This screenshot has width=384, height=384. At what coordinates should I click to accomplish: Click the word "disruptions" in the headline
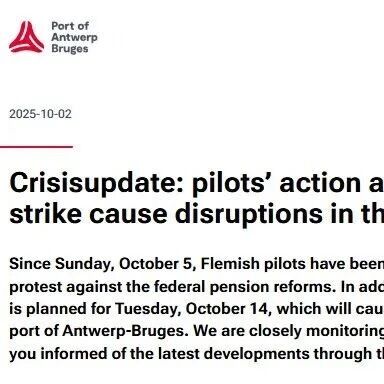[249, 215]
